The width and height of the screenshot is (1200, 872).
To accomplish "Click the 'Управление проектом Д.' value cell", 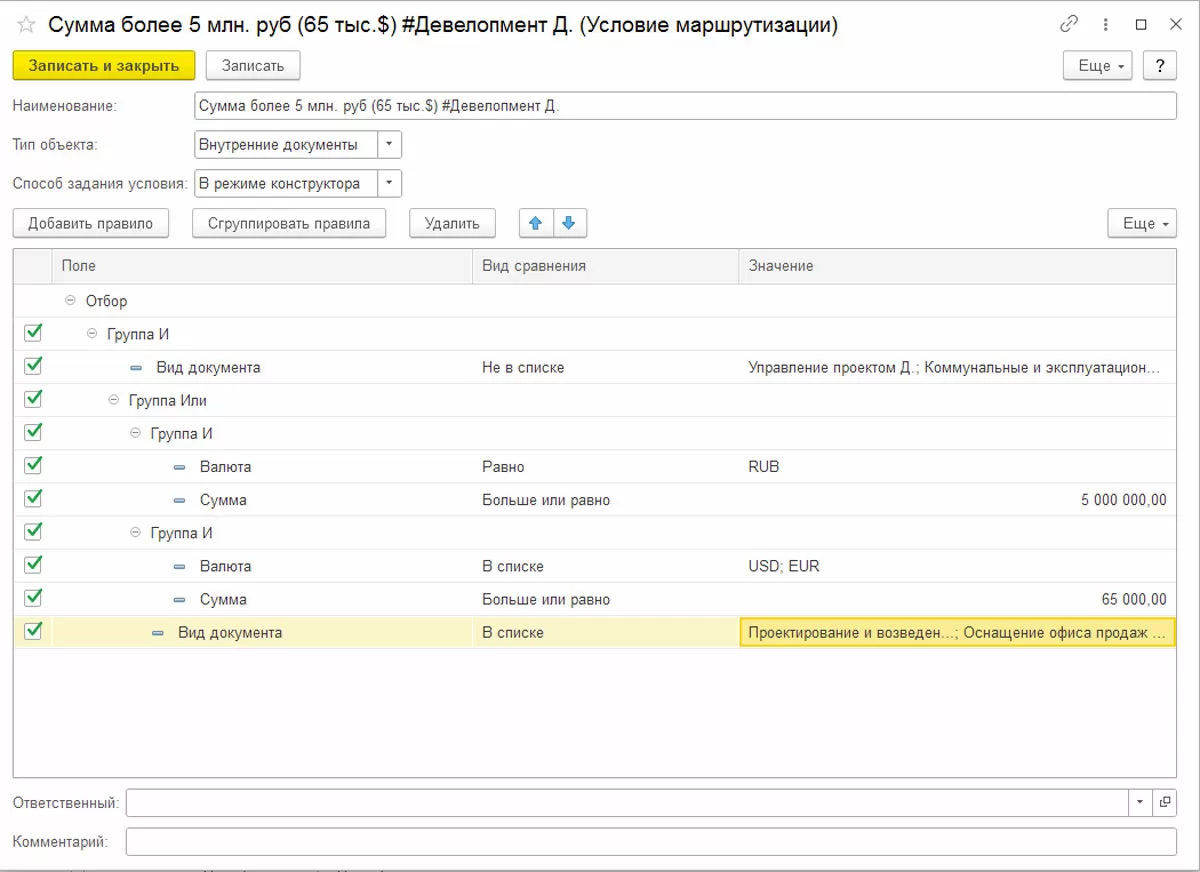I will [x=958, y=367].
